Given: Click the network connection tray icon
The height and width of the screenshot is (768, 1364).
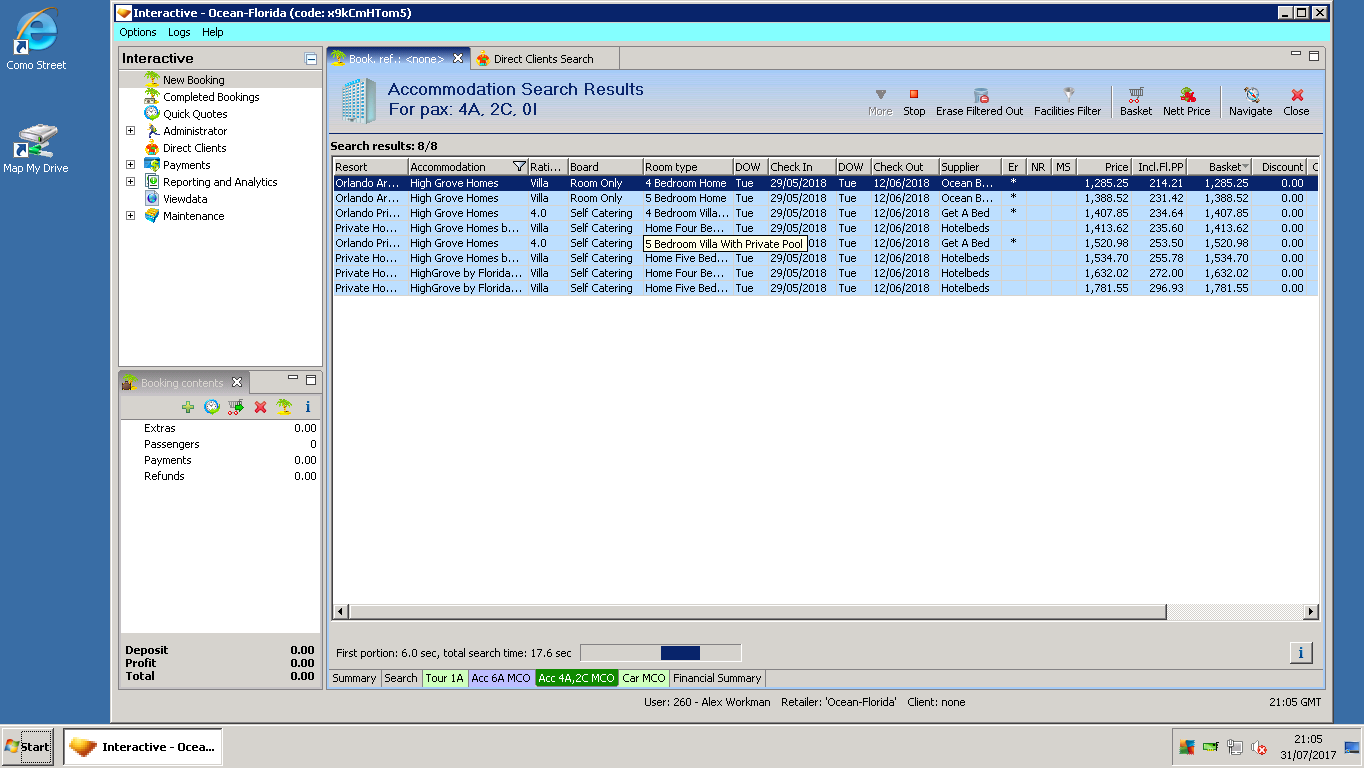Looking at the screenshot, I should coord(1235,747).
